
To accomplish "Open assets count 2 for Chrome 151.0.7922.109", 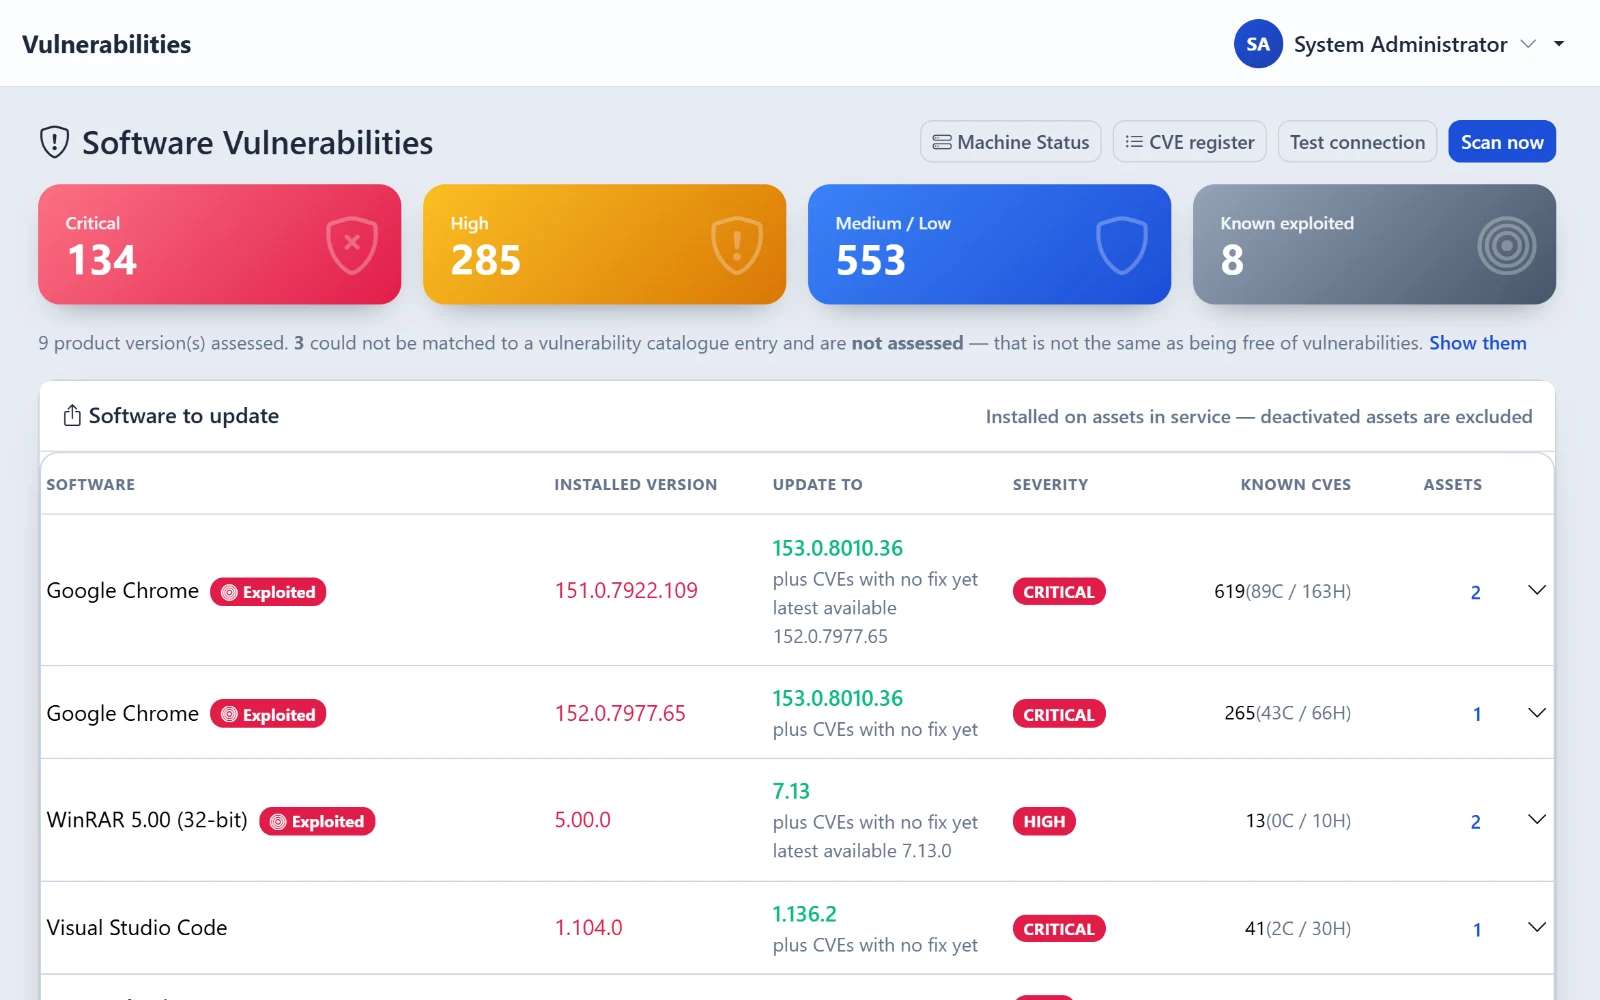I will (x=1475, y=592).
